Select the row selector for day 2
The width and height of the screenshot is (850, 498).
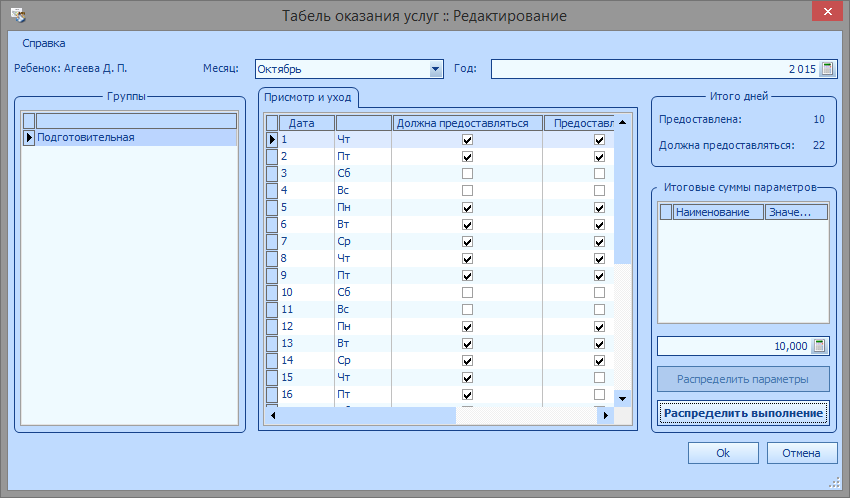click(272, 157)
